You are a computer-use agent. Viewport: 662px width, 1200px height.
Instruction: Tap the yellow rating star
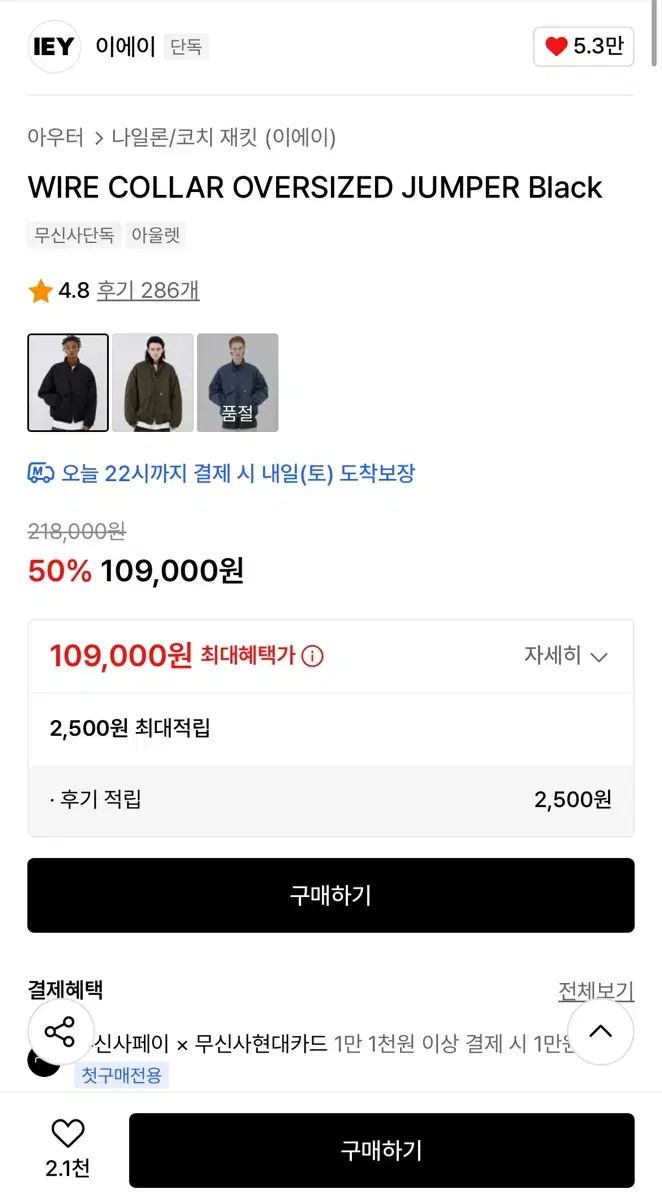[x=41, y=291]
